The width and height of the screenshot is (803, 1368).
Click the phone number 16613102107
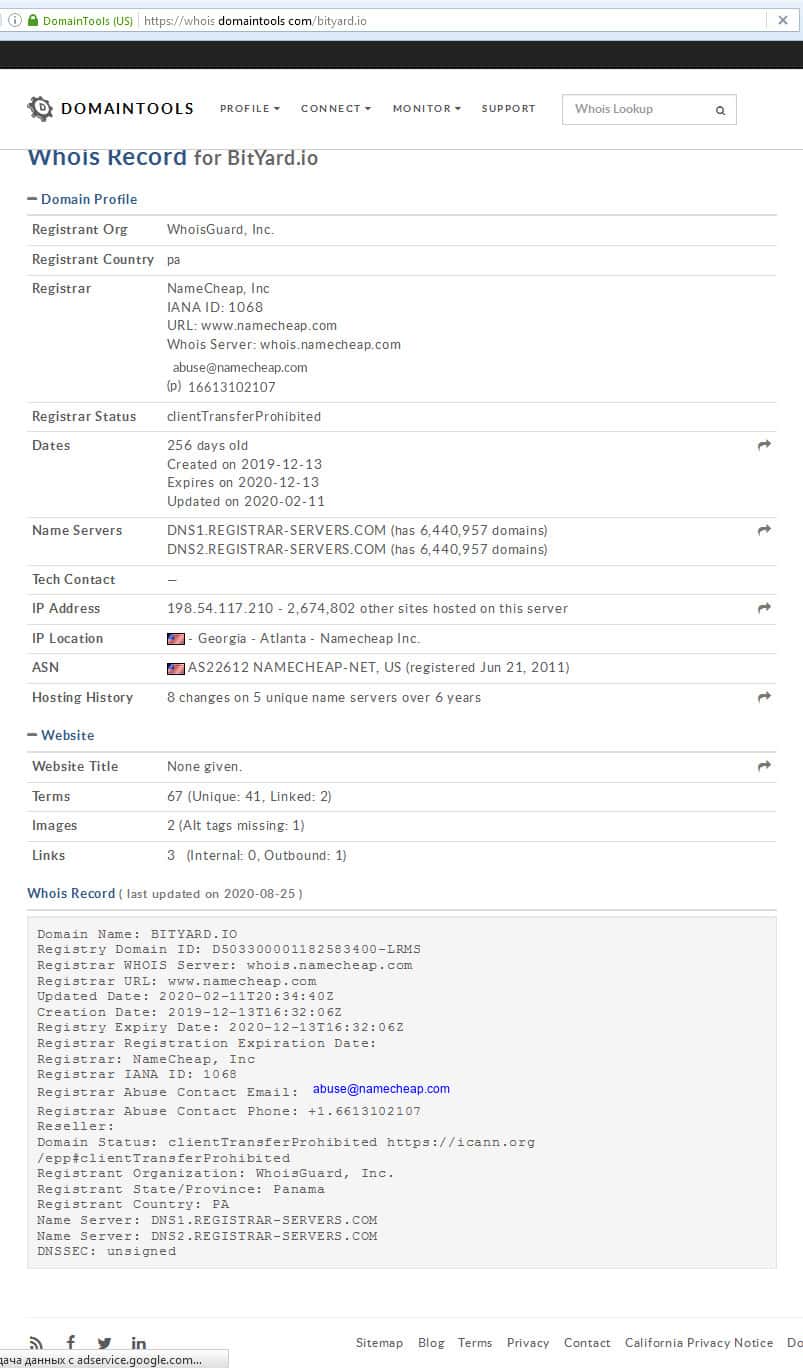231,387
